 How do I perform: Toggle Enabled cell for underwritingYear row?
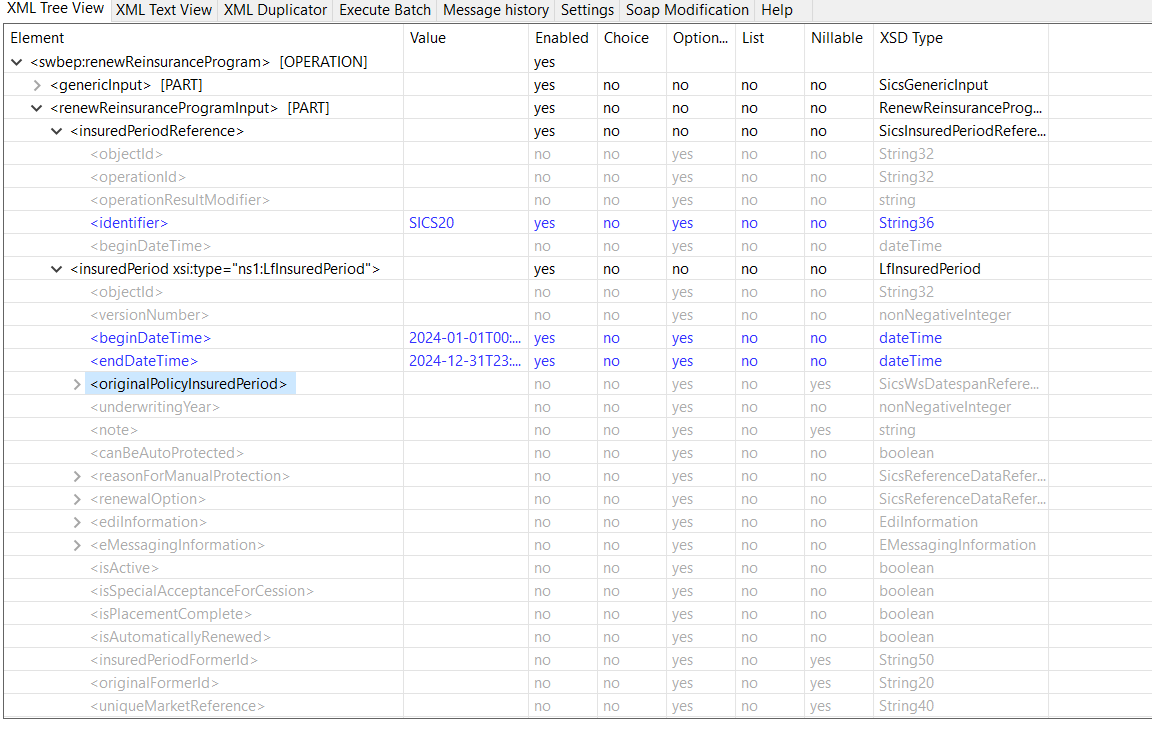point(542,407)
